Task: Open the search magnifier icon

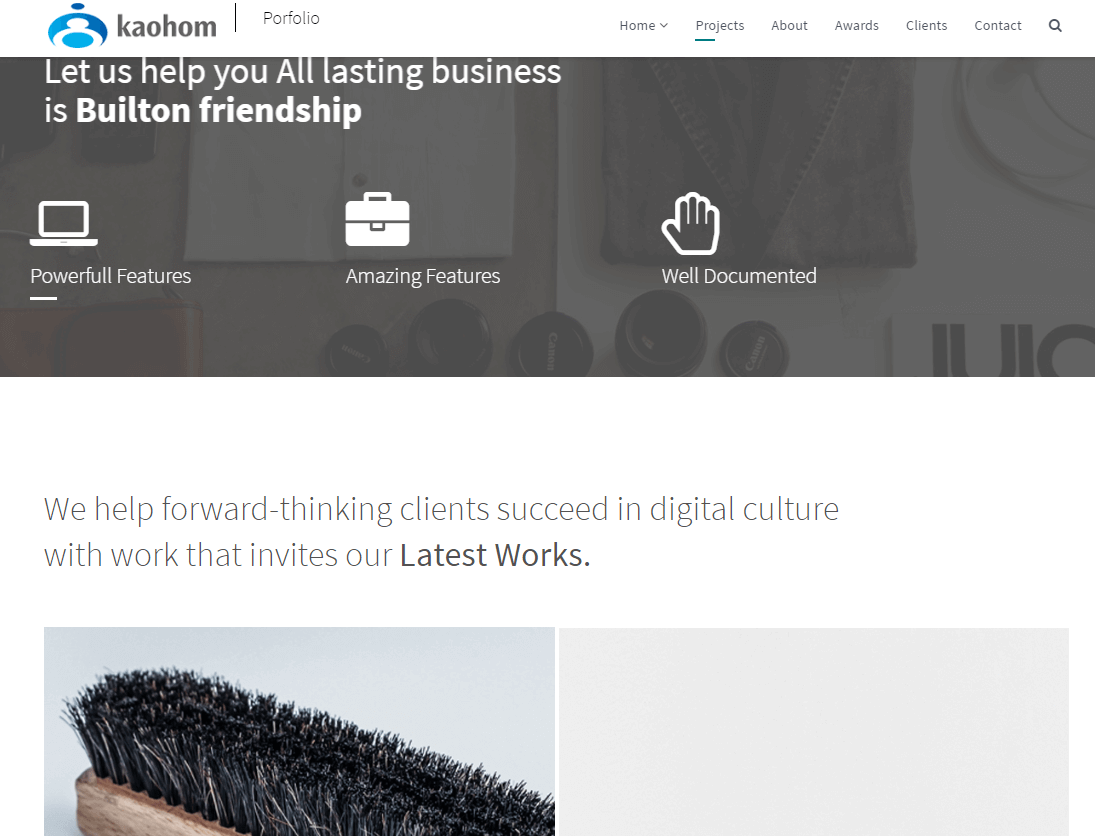Action: (x=1054, y=26)
